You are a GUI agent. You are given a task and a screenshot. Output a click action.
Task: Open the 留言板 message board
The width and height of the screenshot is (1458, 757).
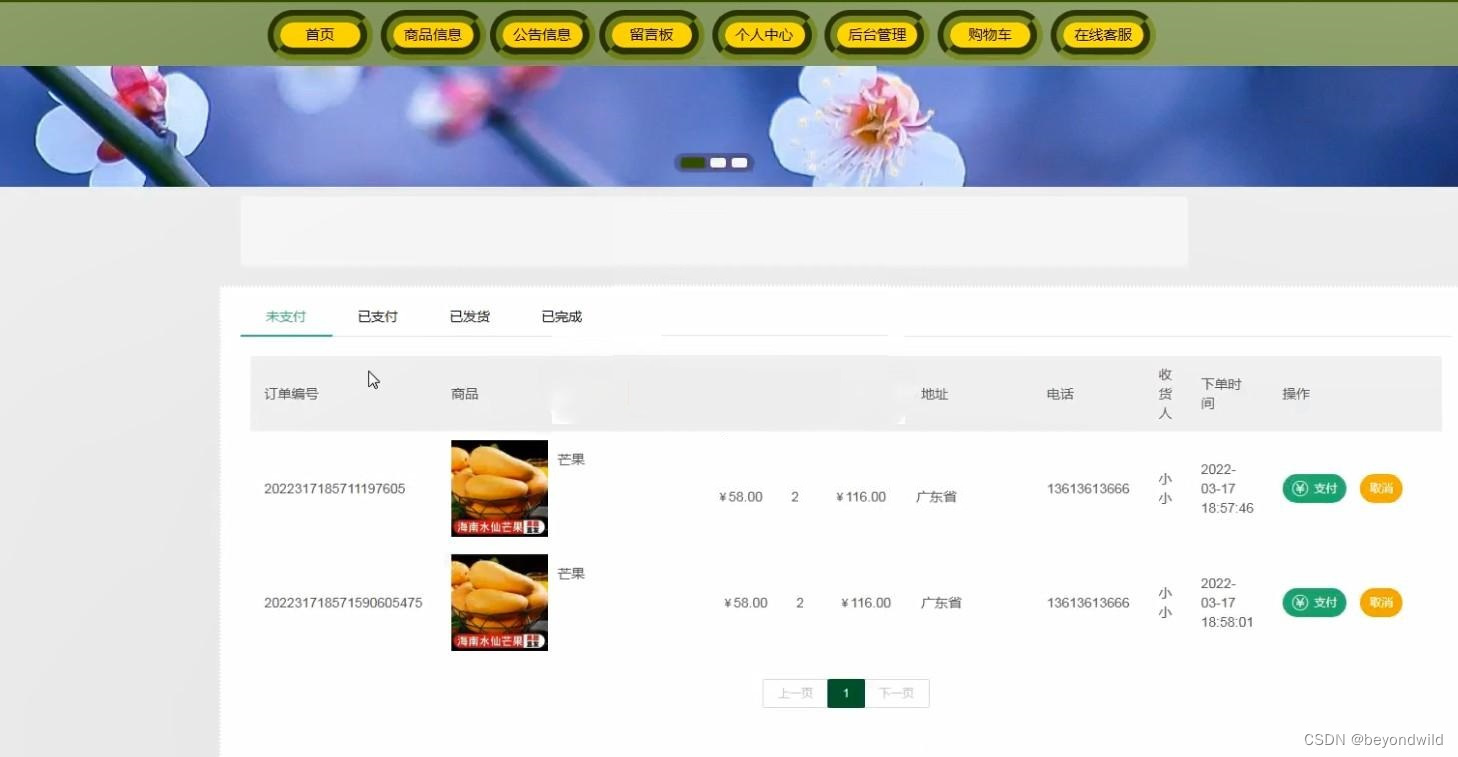(651, 33)
